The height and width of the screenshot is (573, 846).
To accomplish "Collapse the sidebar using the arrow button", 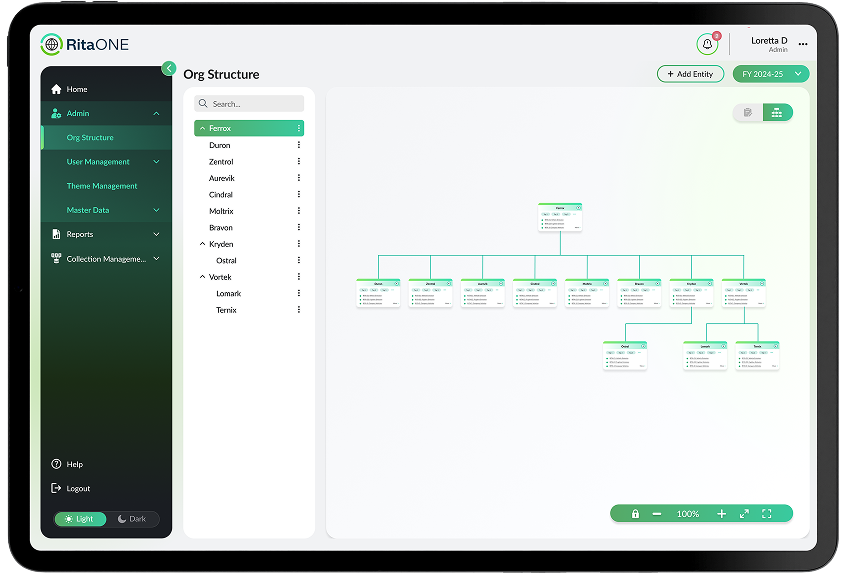I will tap(169, 68).
